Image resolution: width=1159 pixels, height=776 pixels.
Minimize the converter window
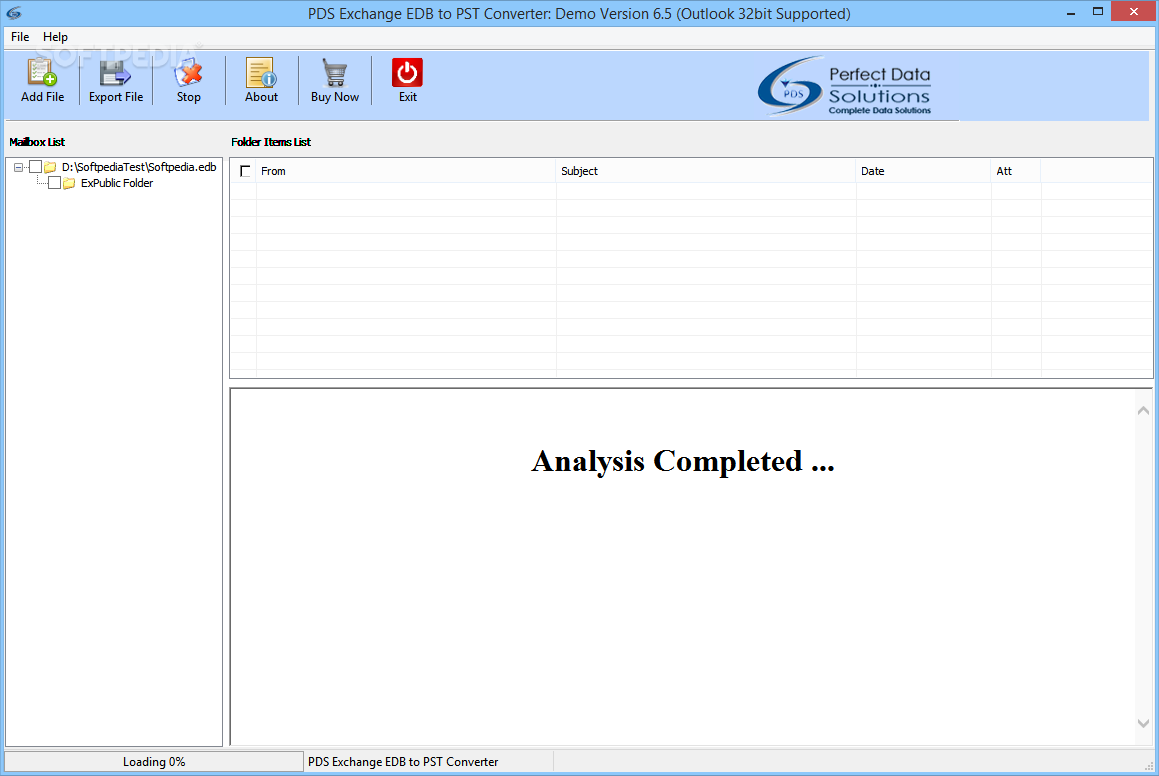click(x=1070, y=13)
